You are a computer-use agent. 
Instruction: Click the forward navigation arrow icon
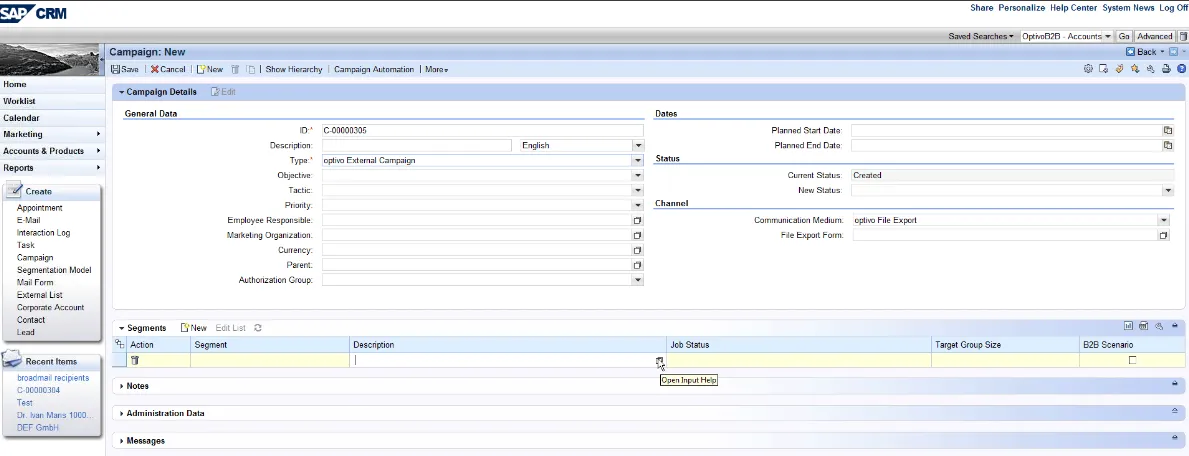[1173, 52]
